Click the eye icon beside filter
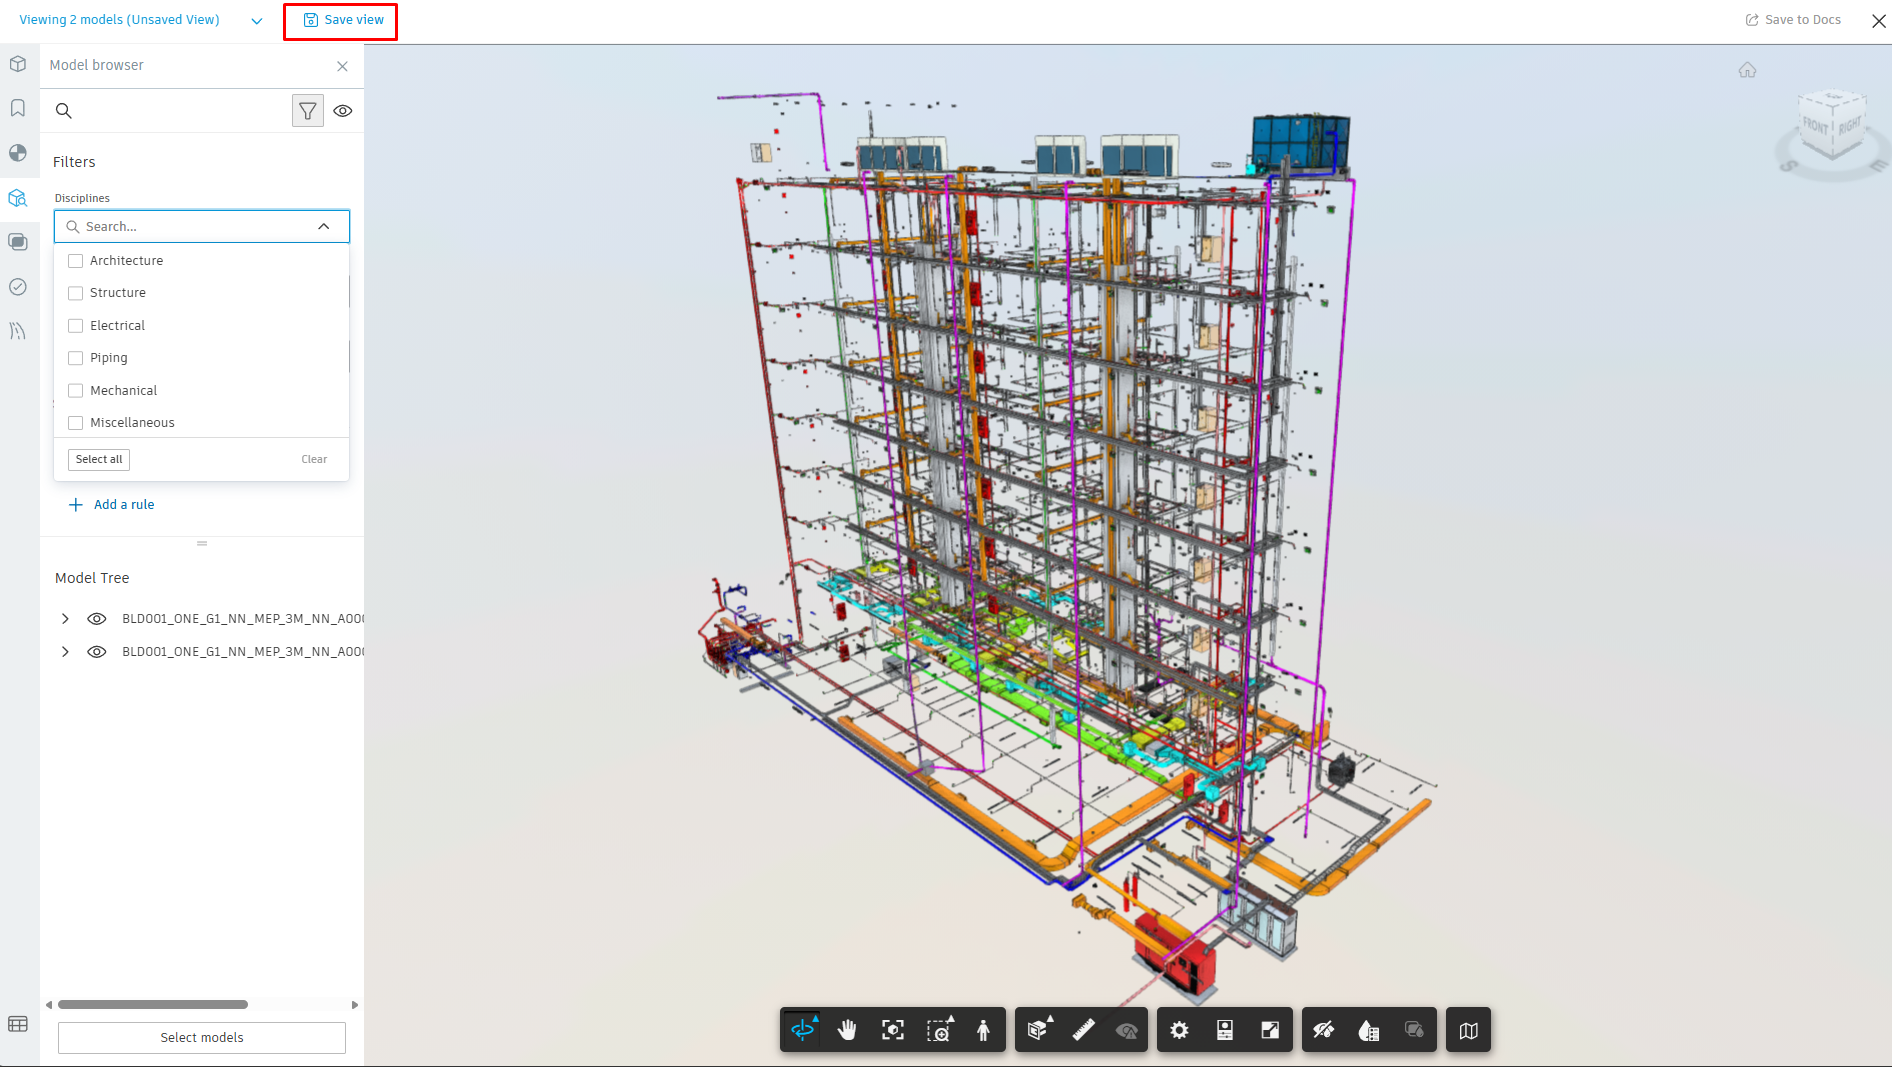The height and width of the screenshot is (1067, 1892). click(x=343, y=111)
